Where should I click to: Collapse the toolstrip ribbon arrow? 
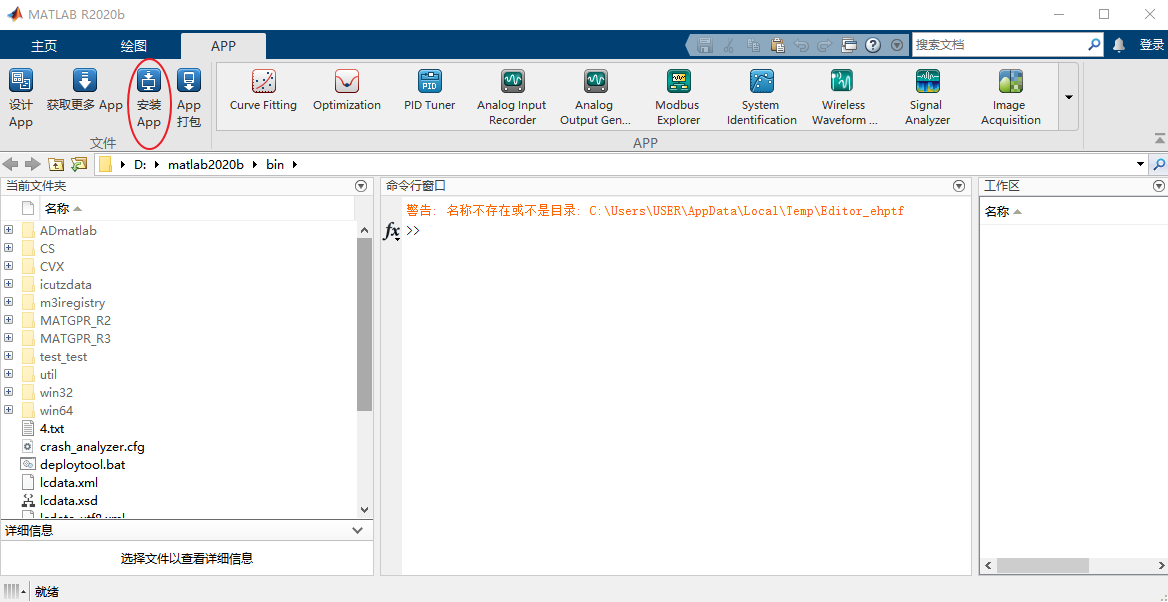[1160, 138]
